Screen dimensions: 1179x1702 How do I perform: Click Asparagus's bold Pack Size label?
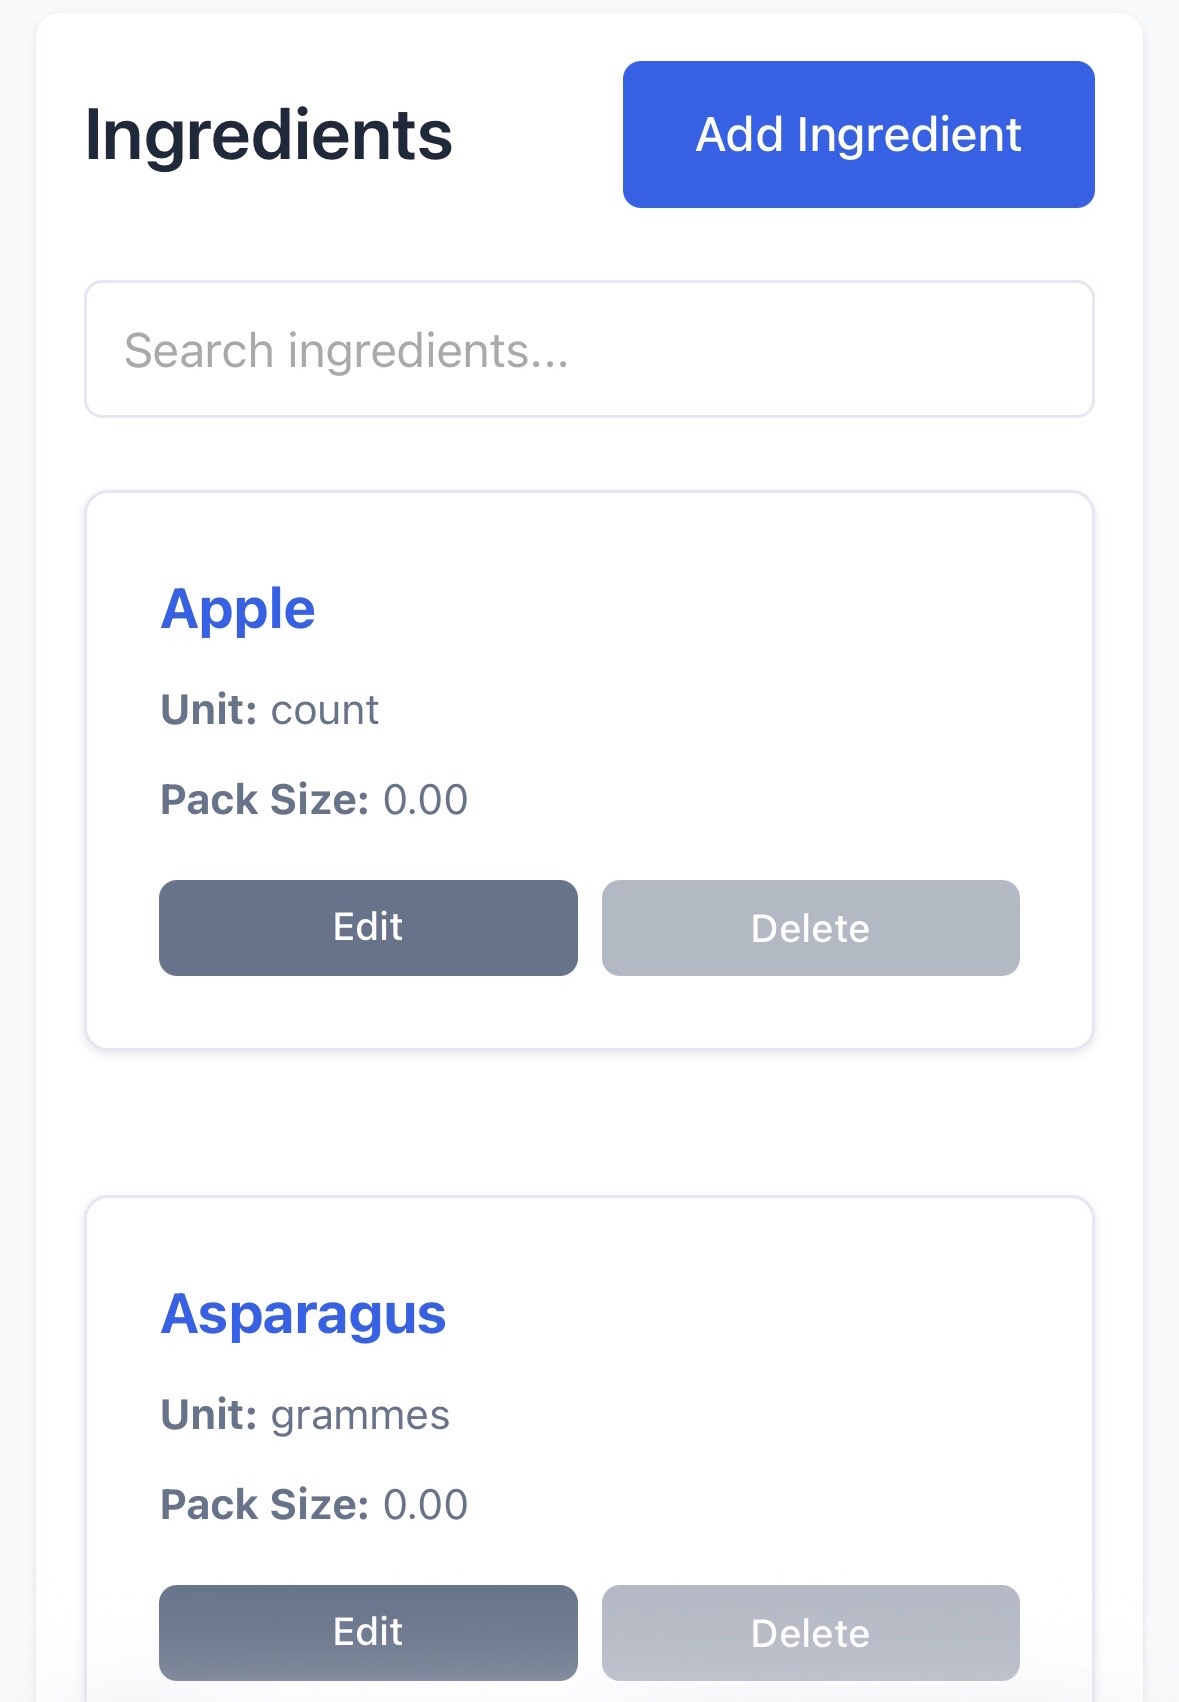265,1505
